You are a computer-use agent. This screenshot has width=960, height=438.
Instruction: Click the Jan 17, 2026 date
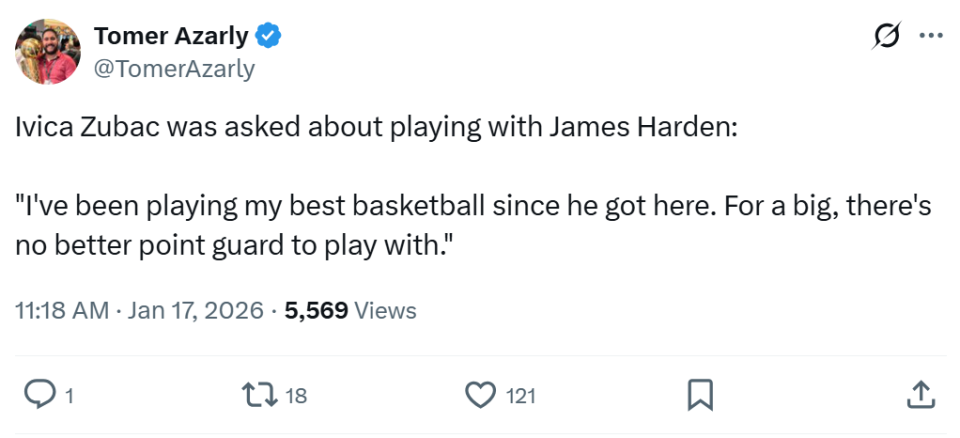point(198,311)
